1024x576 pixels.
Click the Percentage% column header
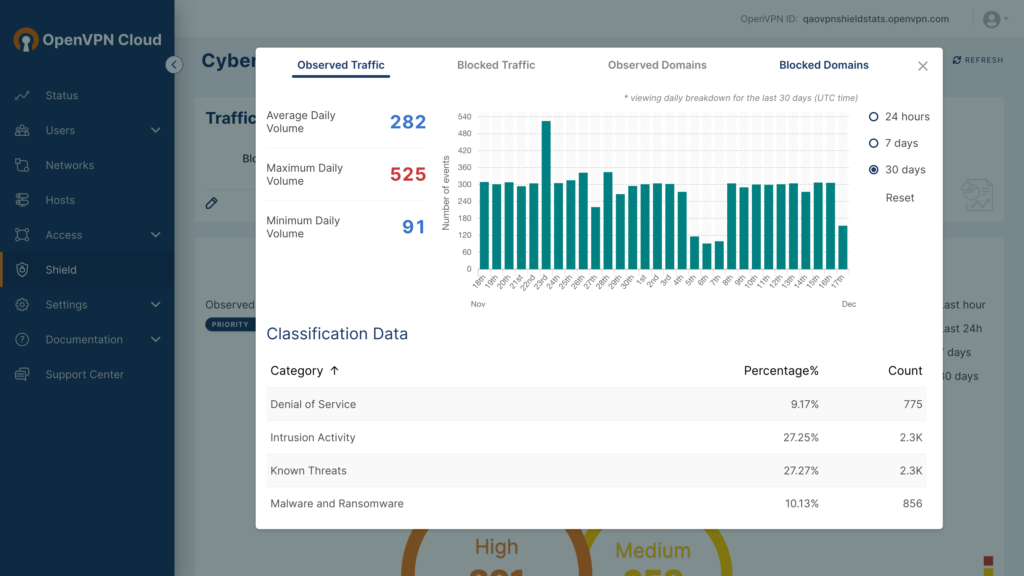click(x=780, y=371)
